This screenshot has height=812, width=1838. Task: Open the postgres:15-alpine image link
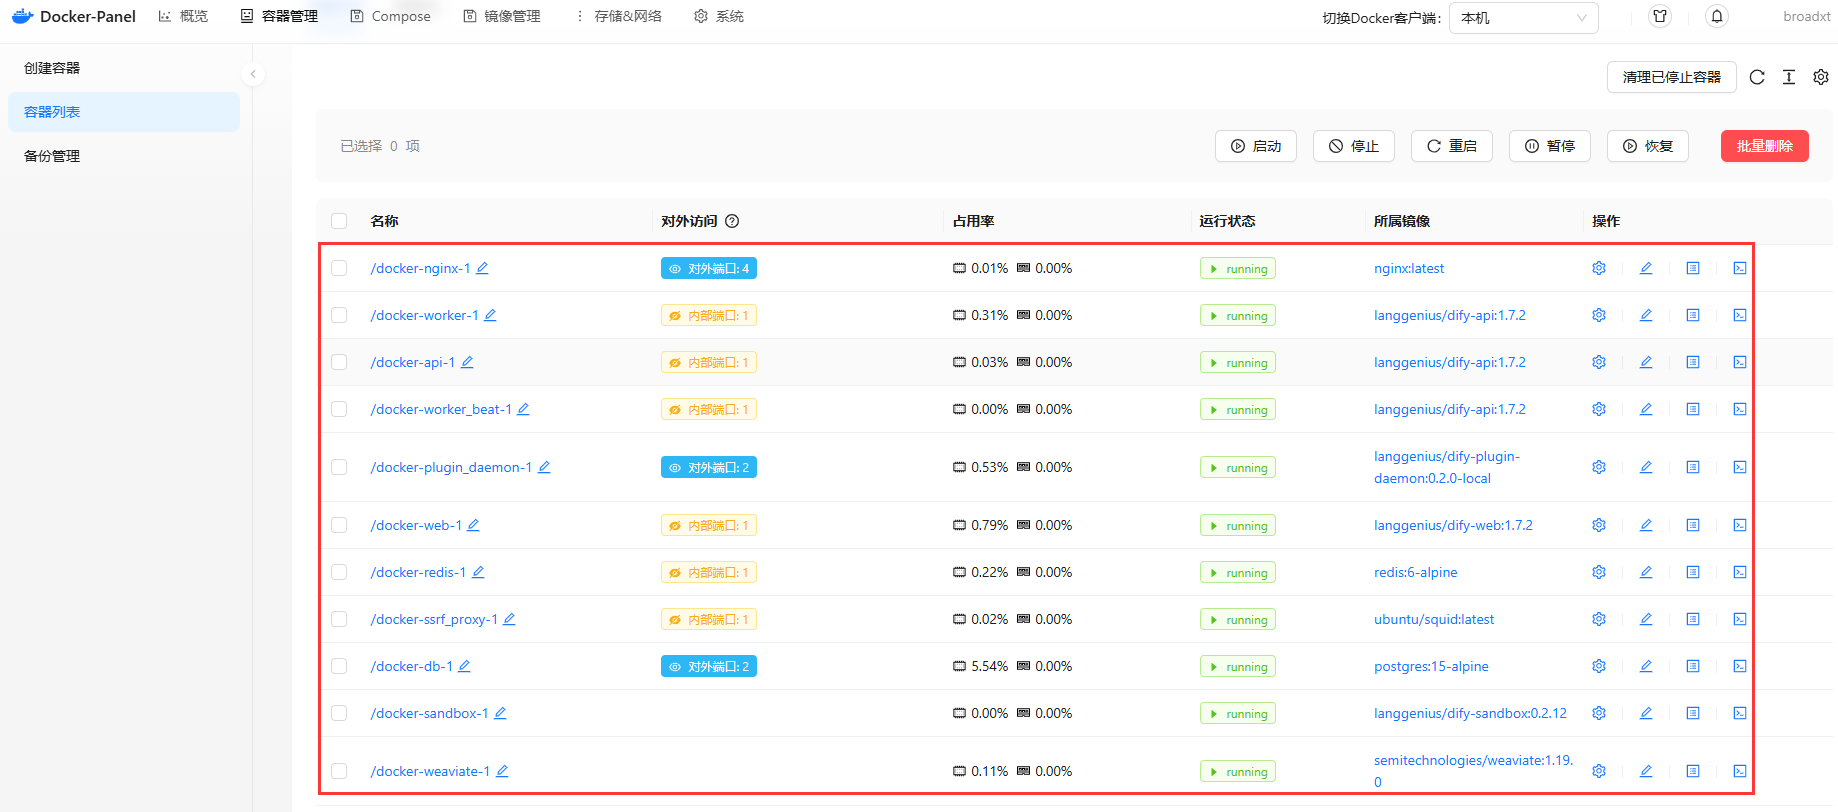tap(1431, 666)
